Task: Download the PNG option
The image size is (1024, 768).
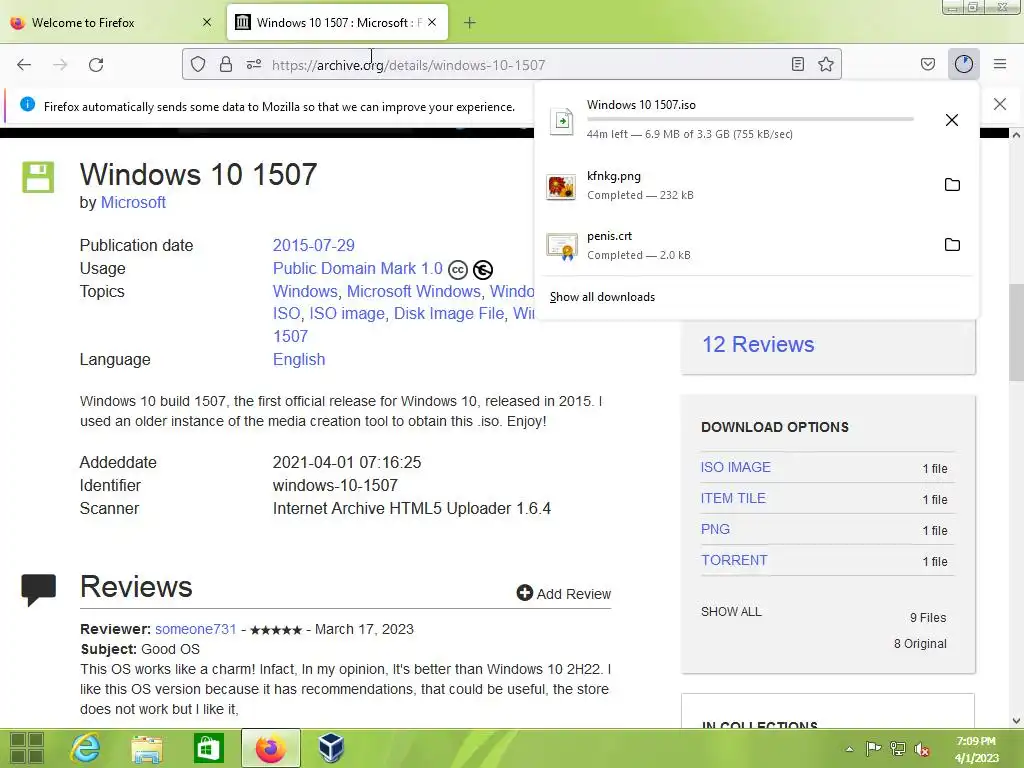Action: click(715, 529)
